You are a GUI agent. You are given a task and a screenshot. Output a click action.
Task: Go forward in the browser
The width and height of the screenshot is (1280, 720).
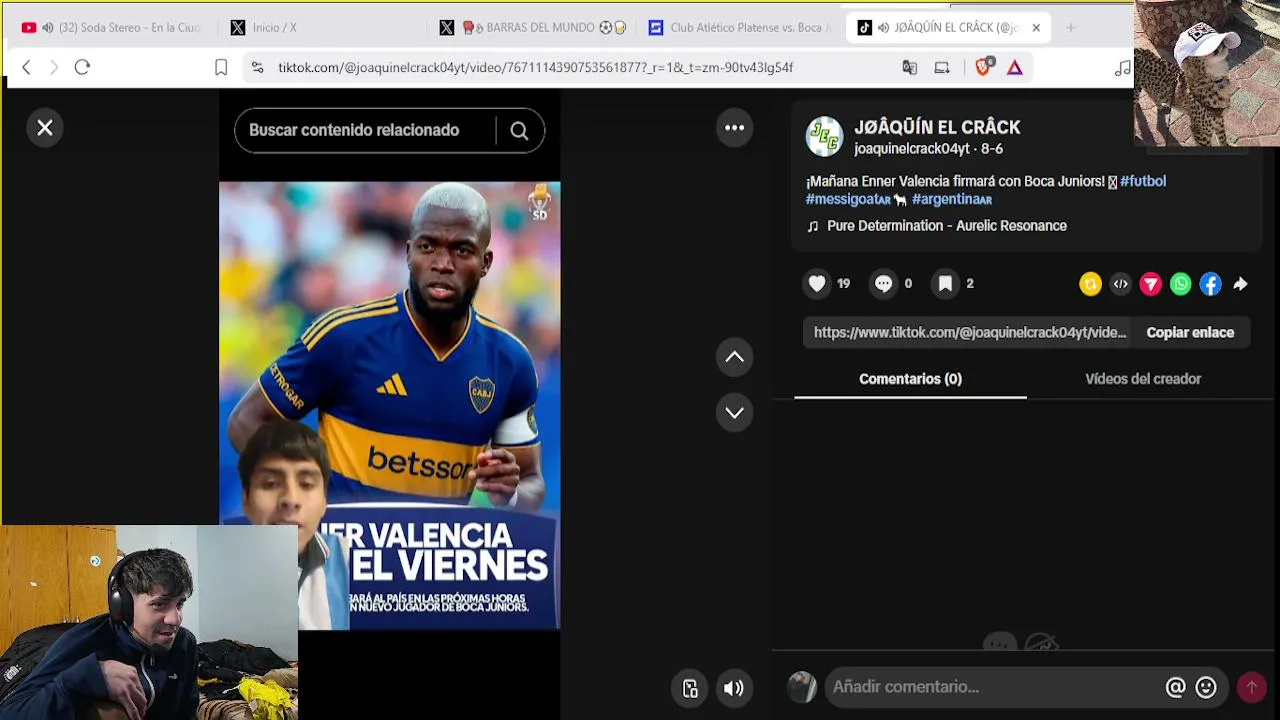click(x=54, y=67)
